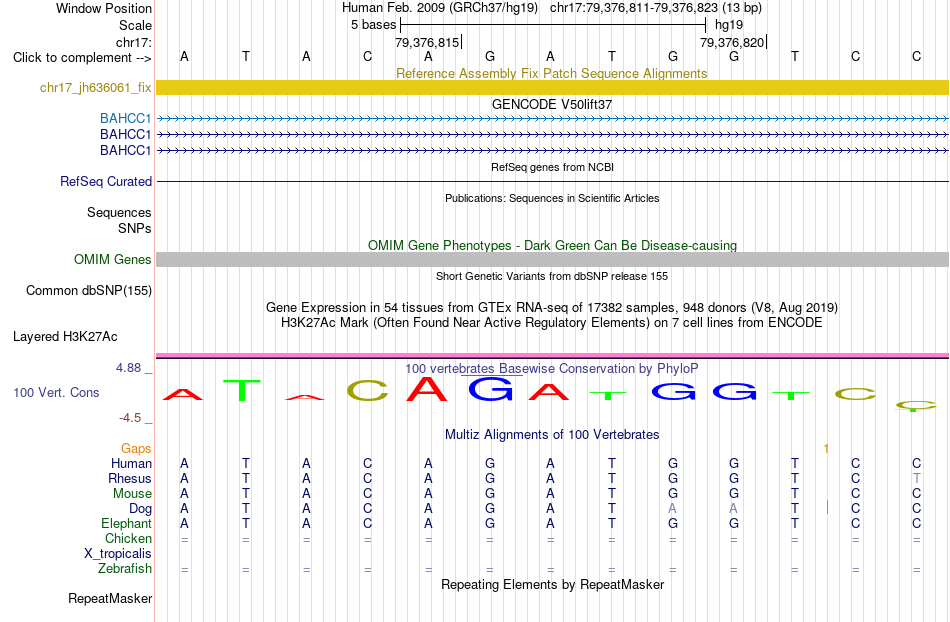Click the tallest red A in conservation logo
Viewport: 950px width, 622px height.
coord(427,389)
